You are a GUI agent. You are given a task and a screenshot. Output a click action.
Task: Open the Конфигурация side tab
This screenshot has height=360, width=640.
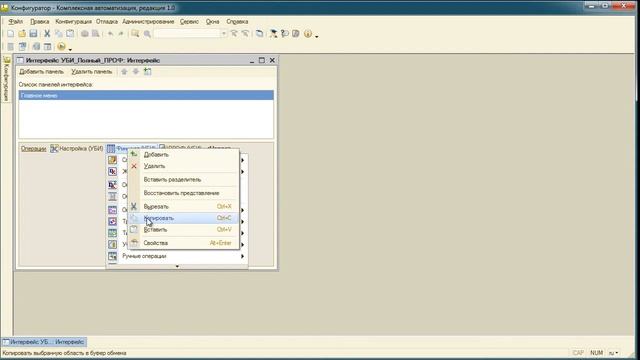click(6, 79)
